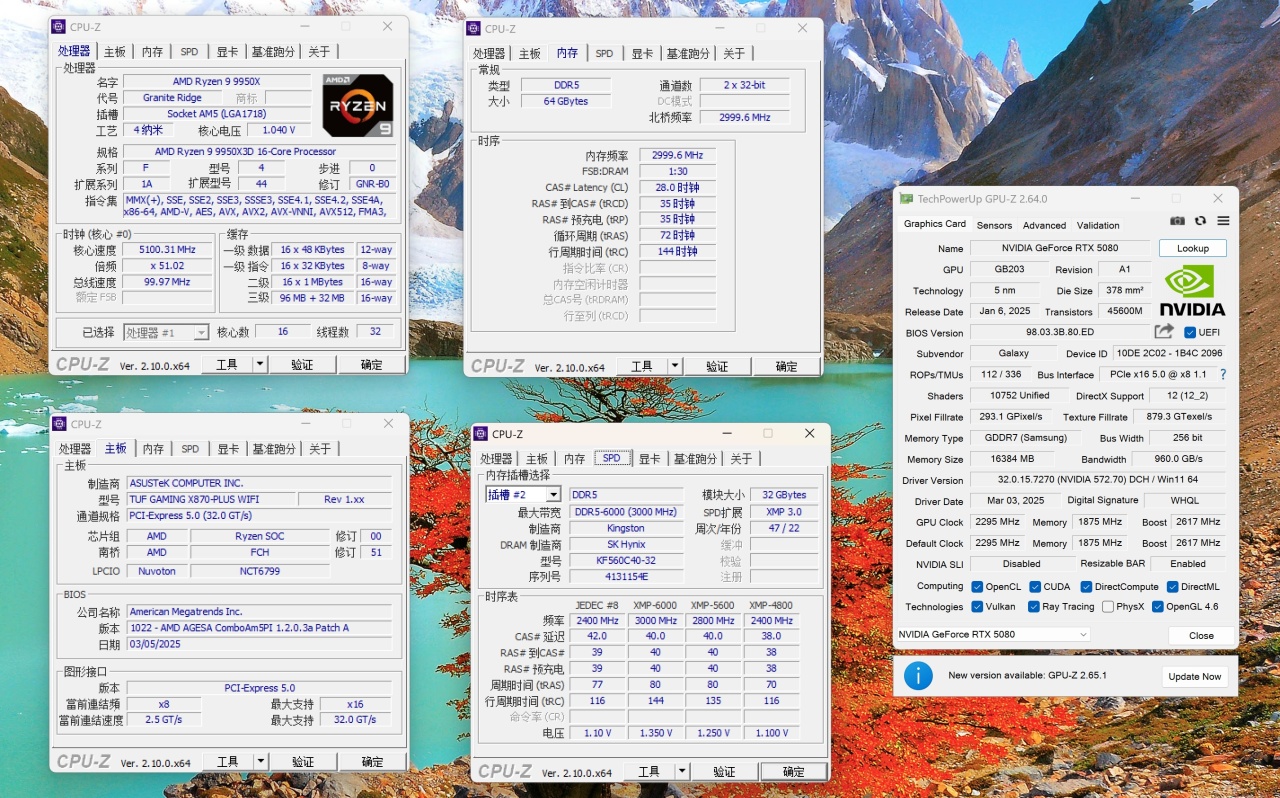The width and height of the screenshot is (1280, 798).
Task: Open the GPU-Z hamburger menu
Action: [1223, 221]
